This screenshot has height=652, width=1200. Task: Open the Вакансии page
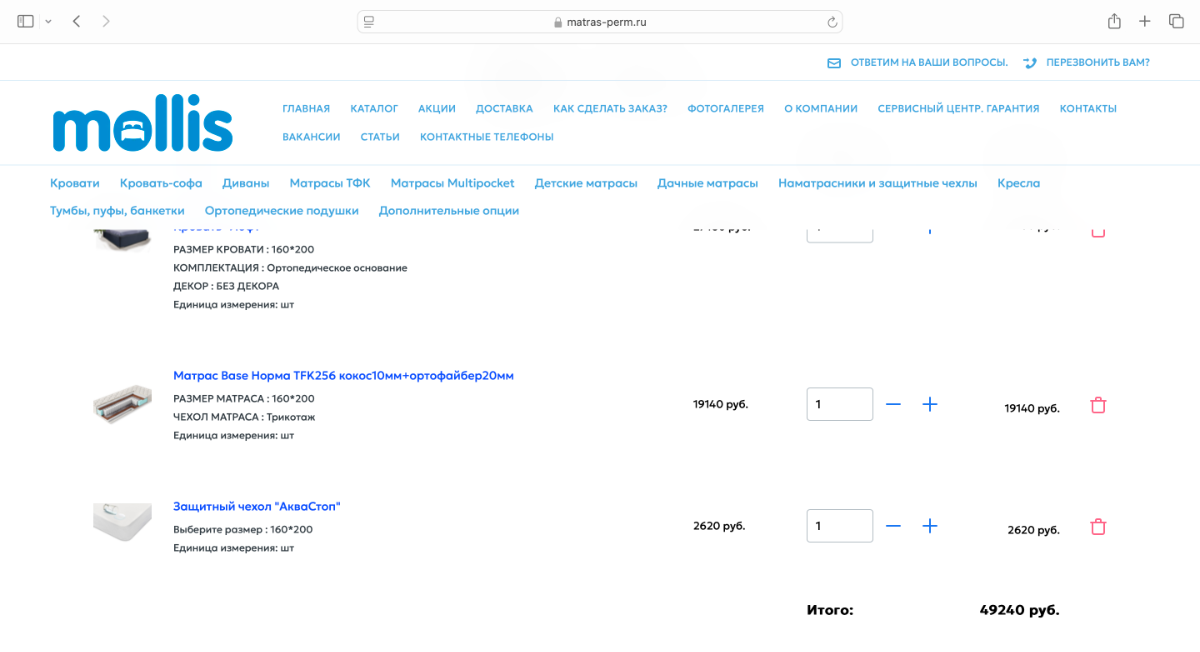click(311, 136)
